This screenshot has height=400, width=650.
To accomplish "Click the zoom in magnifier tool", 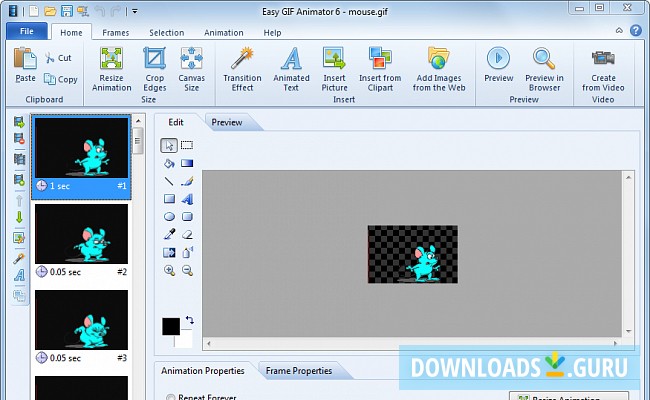I will (x=169, y=271).
